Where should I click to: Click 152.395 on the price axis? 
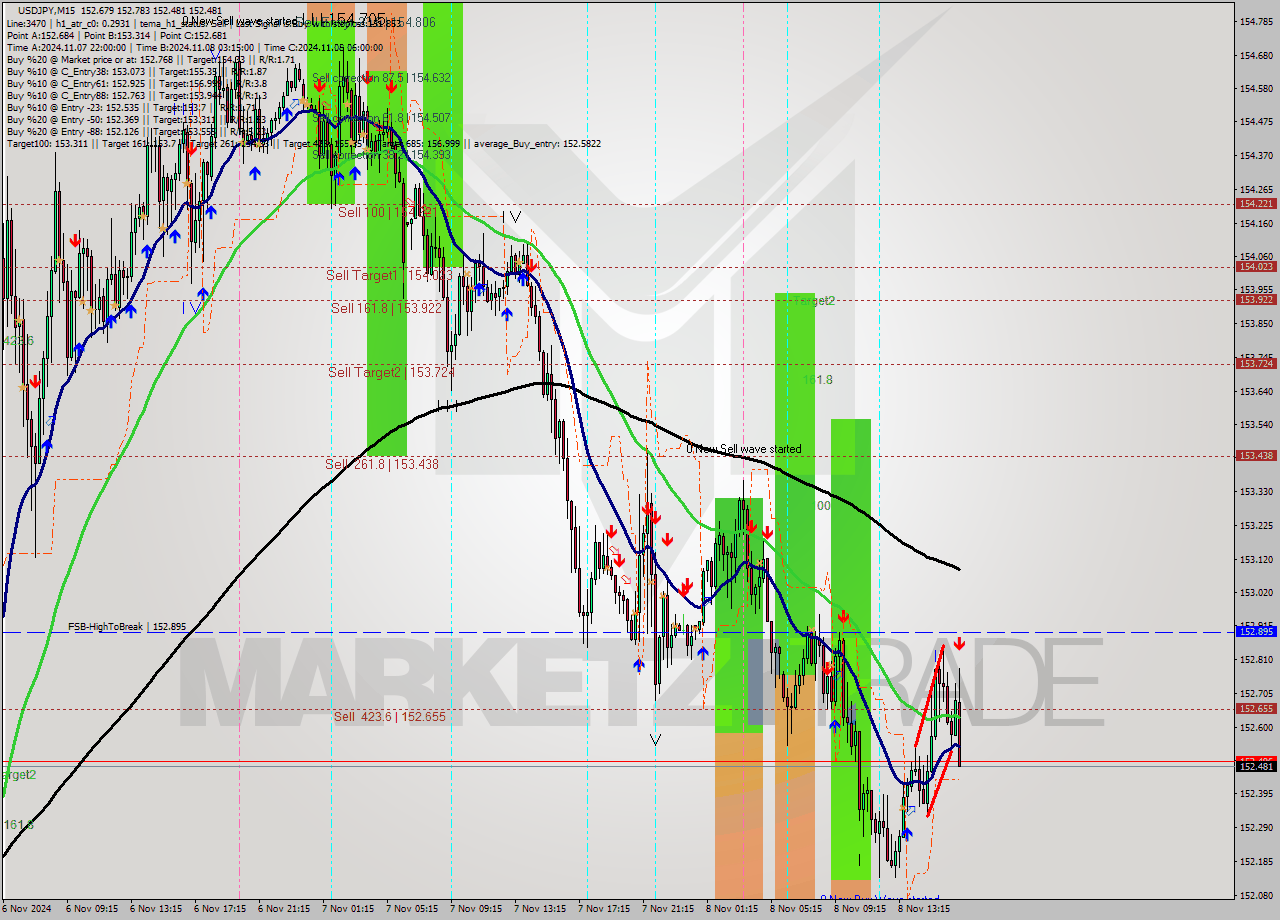(1256, 793)
